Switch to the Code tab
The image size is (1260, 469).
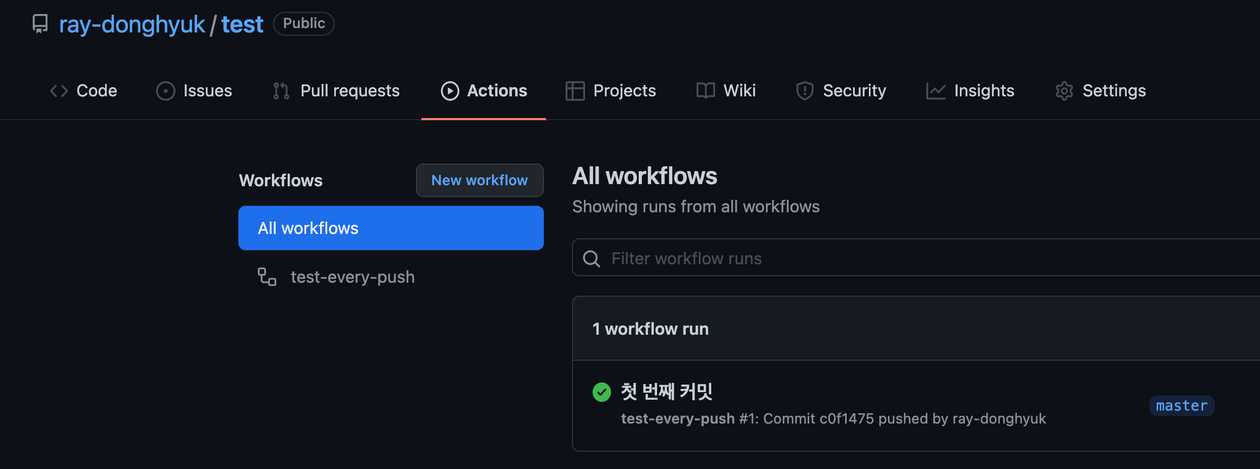(x=83, y=90)
